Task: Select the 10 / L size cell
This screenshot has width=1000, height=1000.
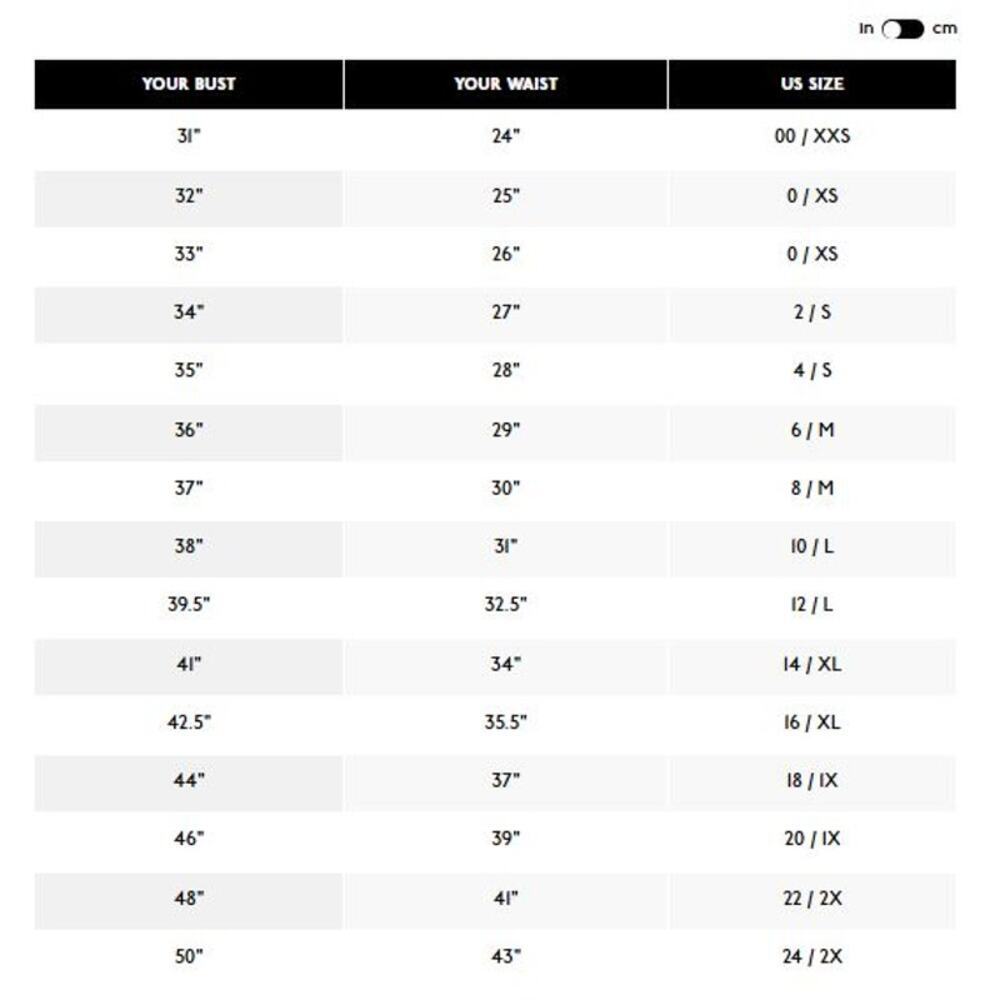Action: click(812, 547)
